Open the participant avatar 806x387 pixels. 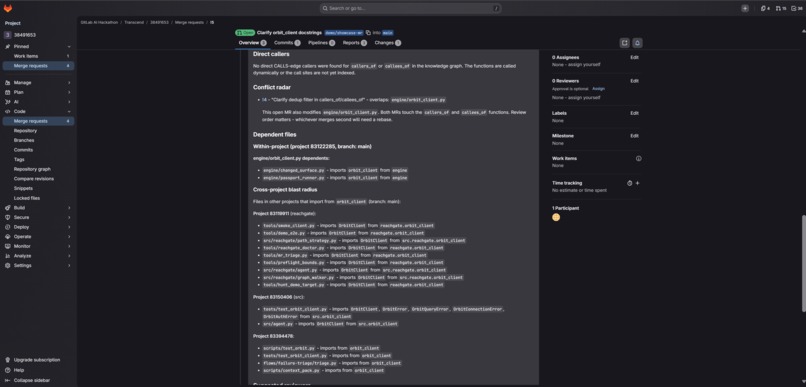[x=556, y=217]
